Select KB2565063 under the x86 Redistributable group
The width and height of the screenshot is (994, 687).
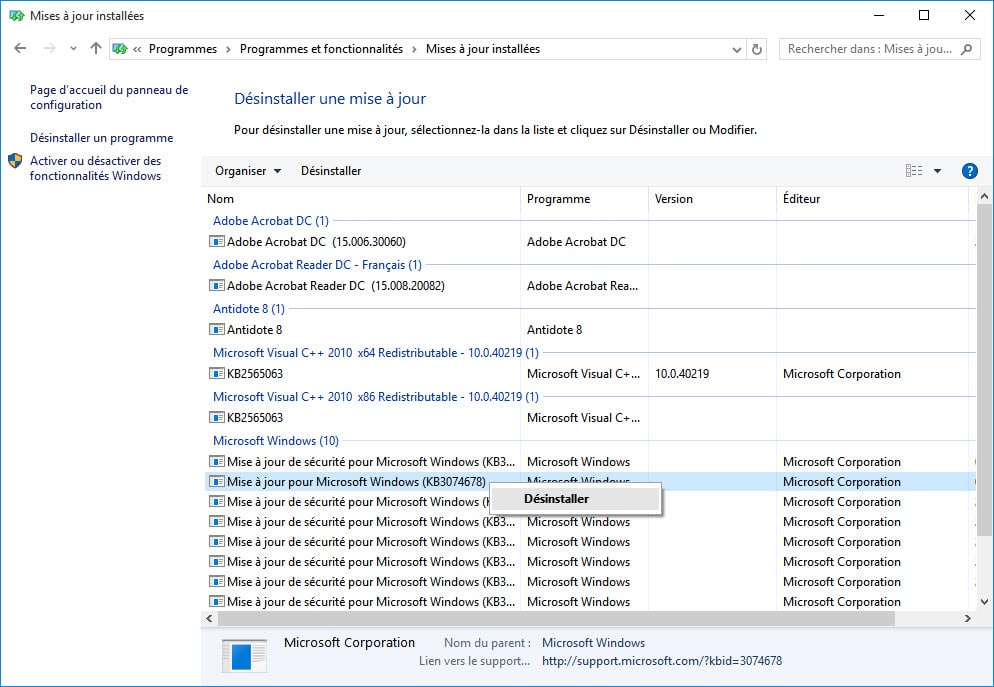coord(255,418)
